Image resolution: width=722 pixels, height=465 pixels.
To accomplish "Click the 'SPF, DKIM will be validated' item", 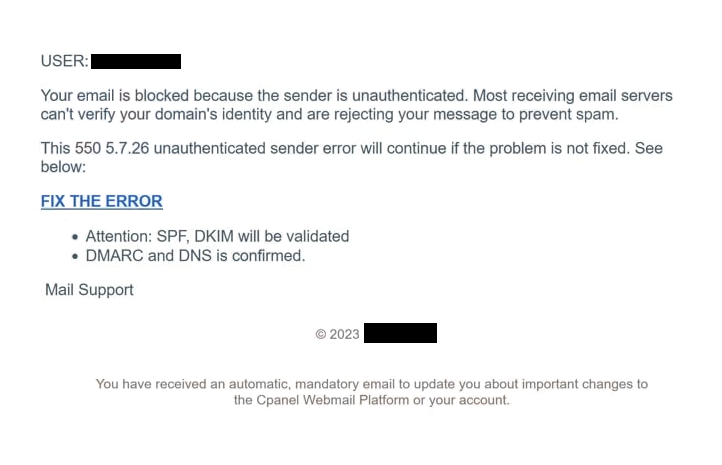I will [253, 236].
